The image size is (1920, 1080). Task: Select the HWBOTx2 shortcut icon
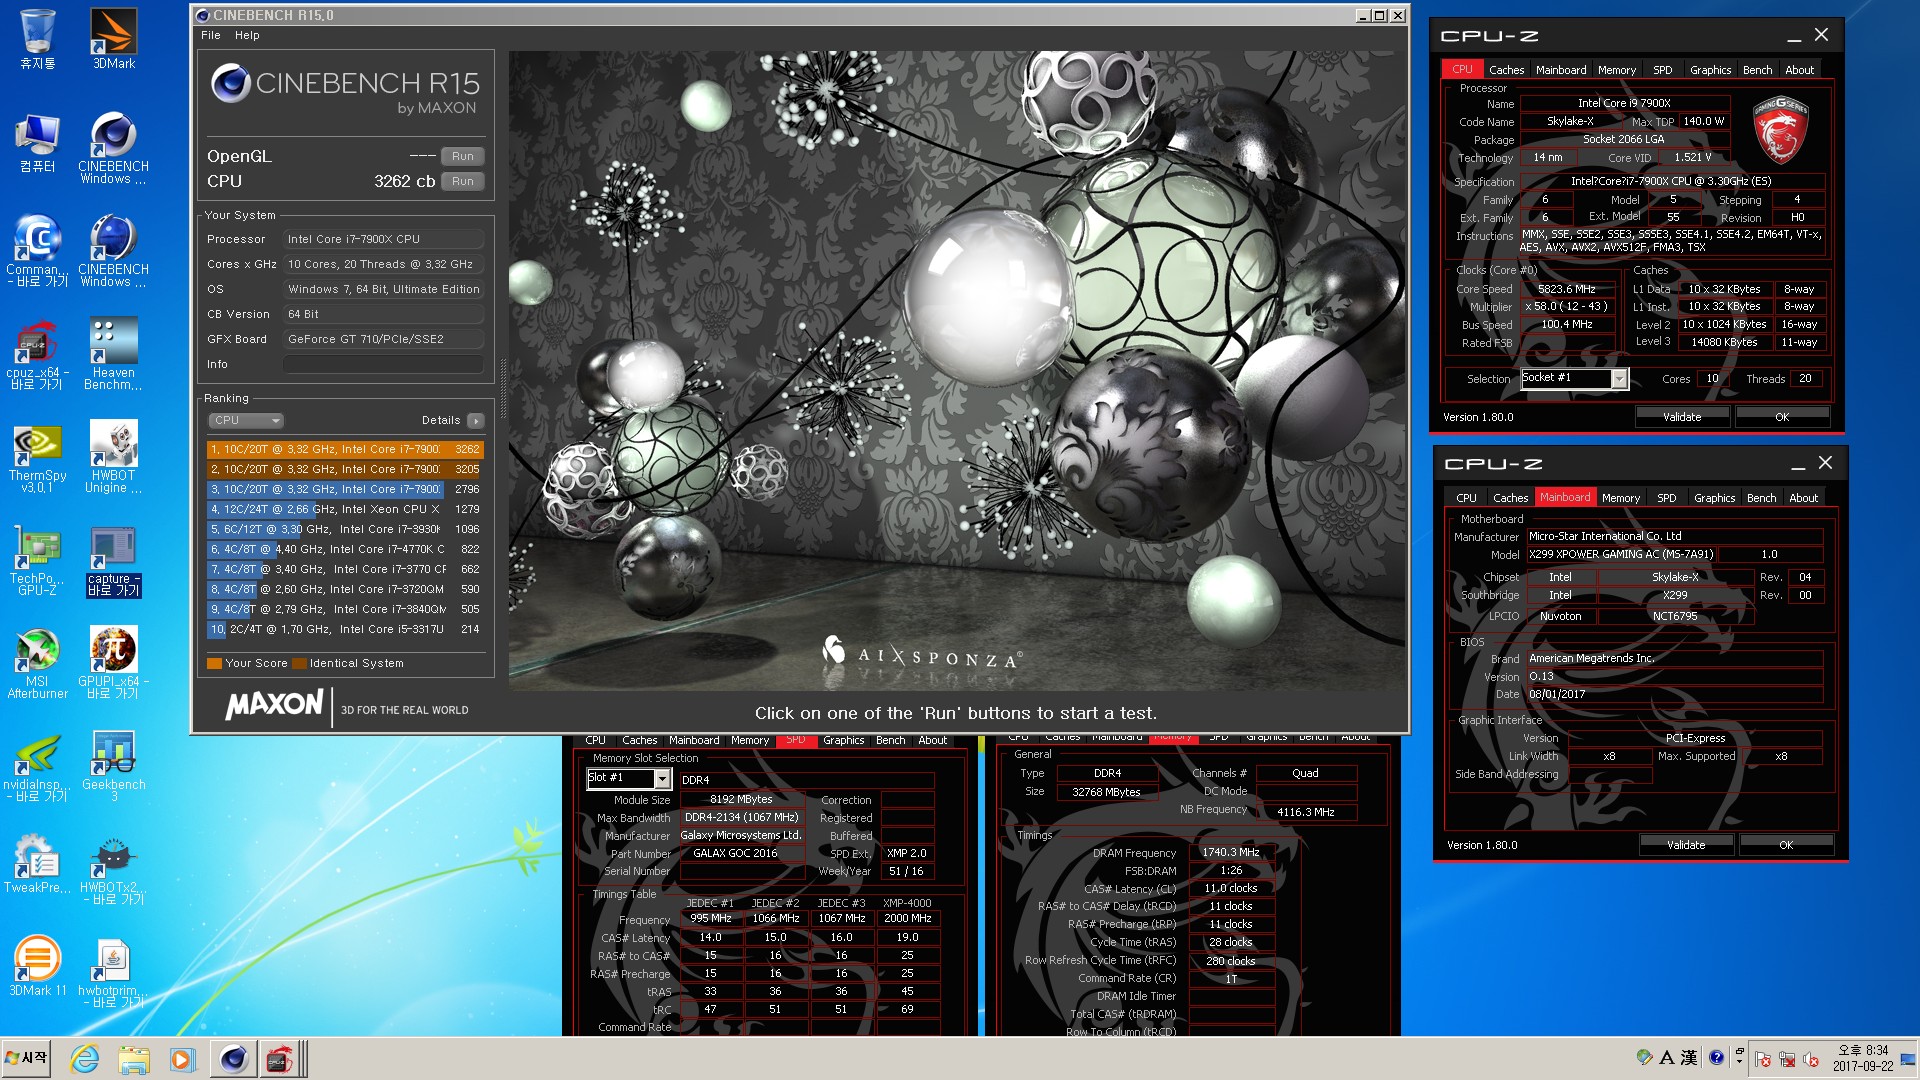point(113,870)
